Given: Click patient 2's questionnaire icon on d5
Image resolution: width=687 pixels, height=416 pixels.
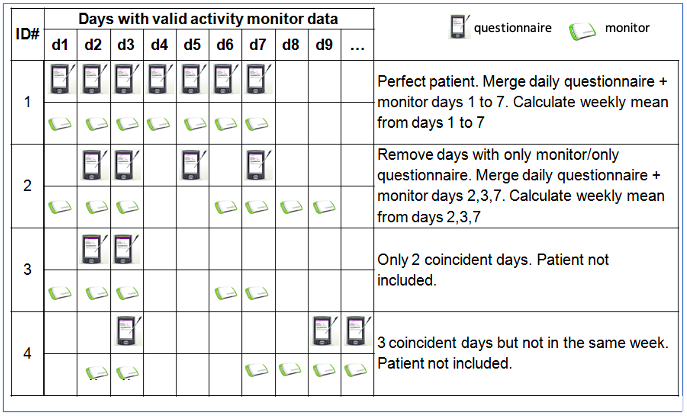Looking at the screenshot, I should pyautogui.click(x=192, y=161).
